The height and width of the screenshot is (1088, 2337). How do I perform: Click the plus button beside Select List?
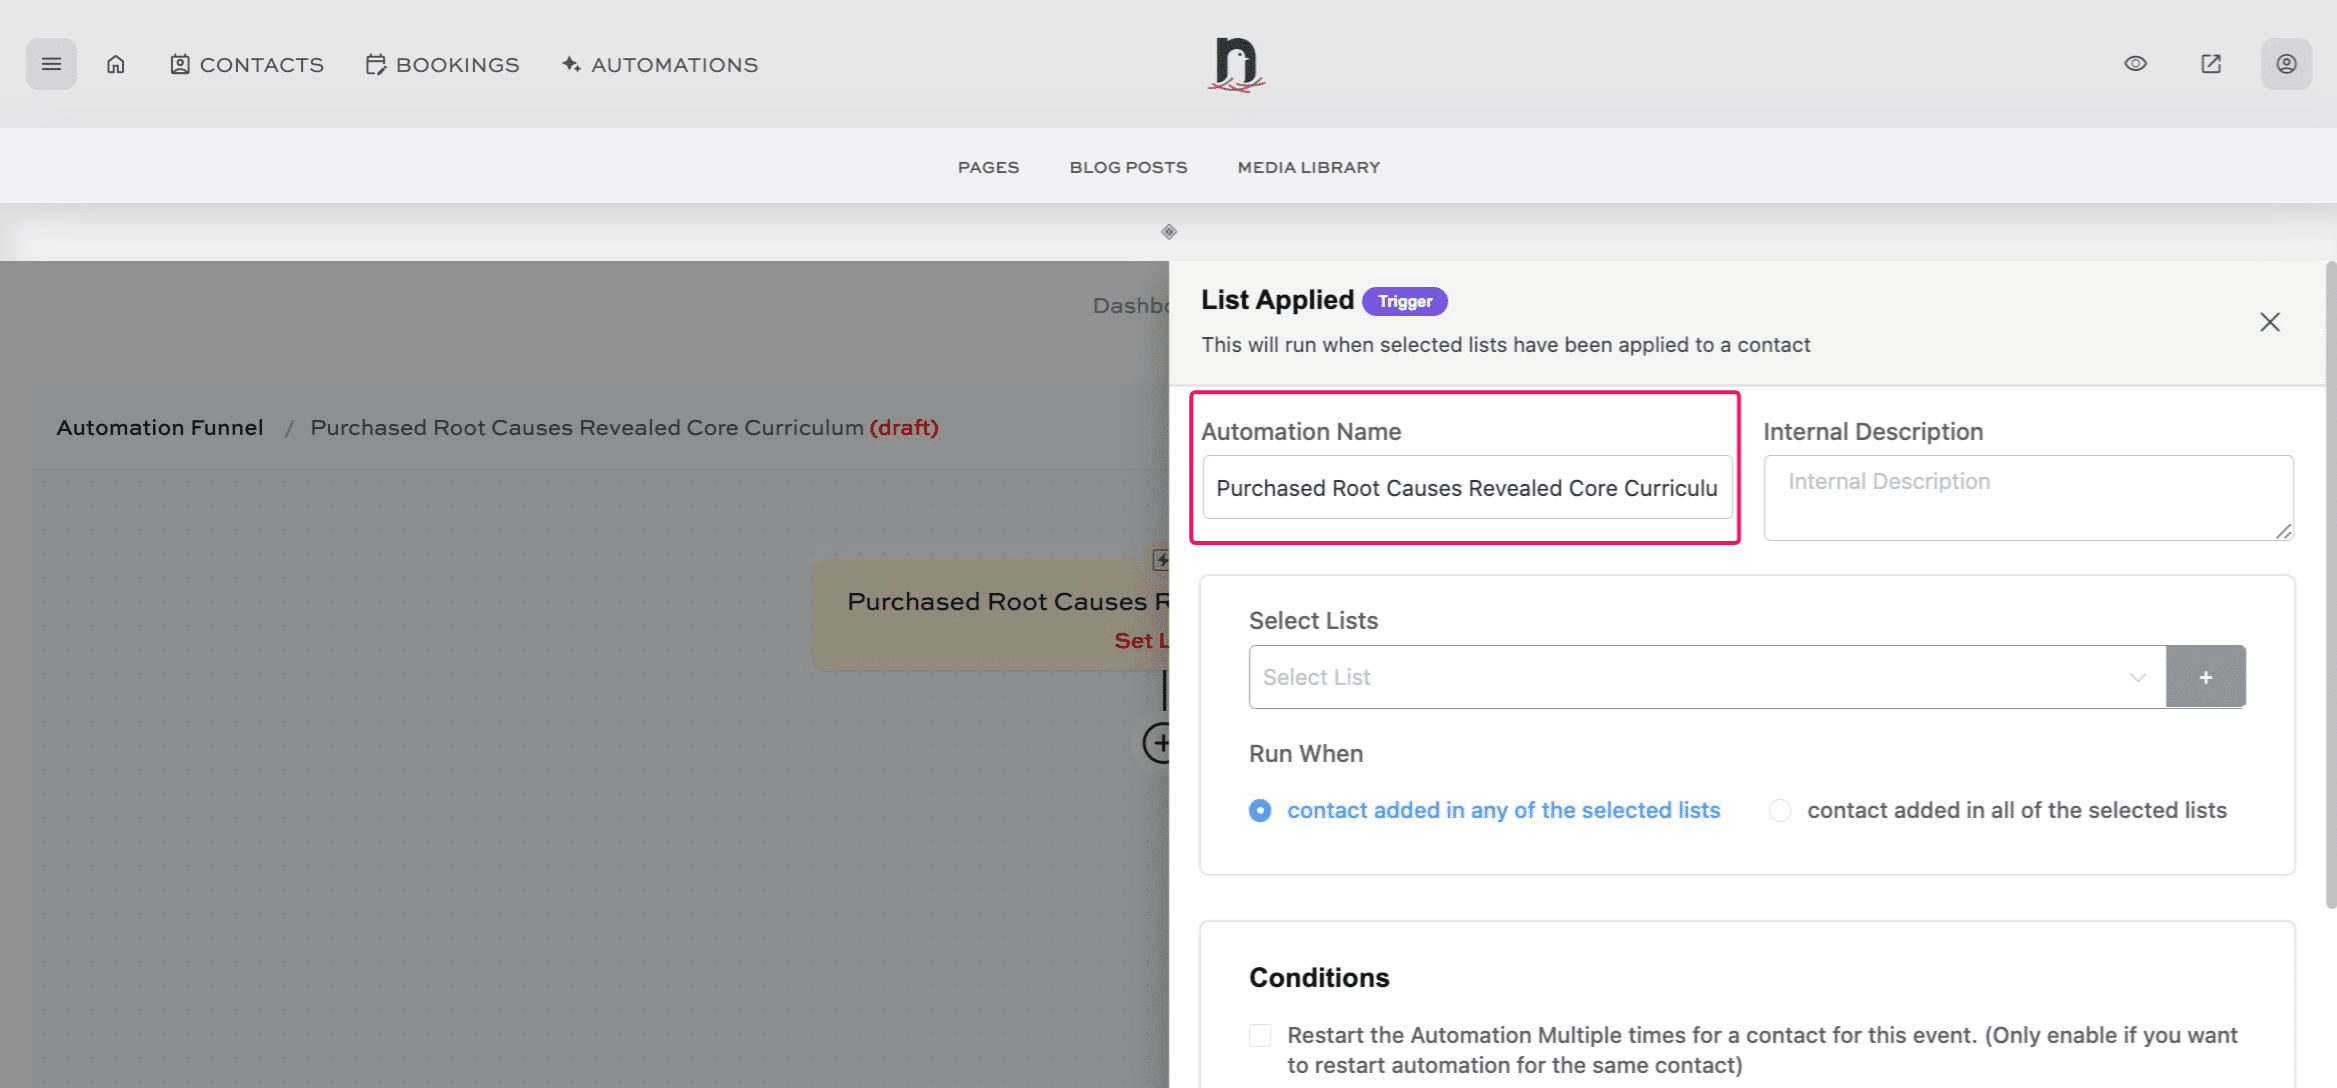tap(2205, 677)
